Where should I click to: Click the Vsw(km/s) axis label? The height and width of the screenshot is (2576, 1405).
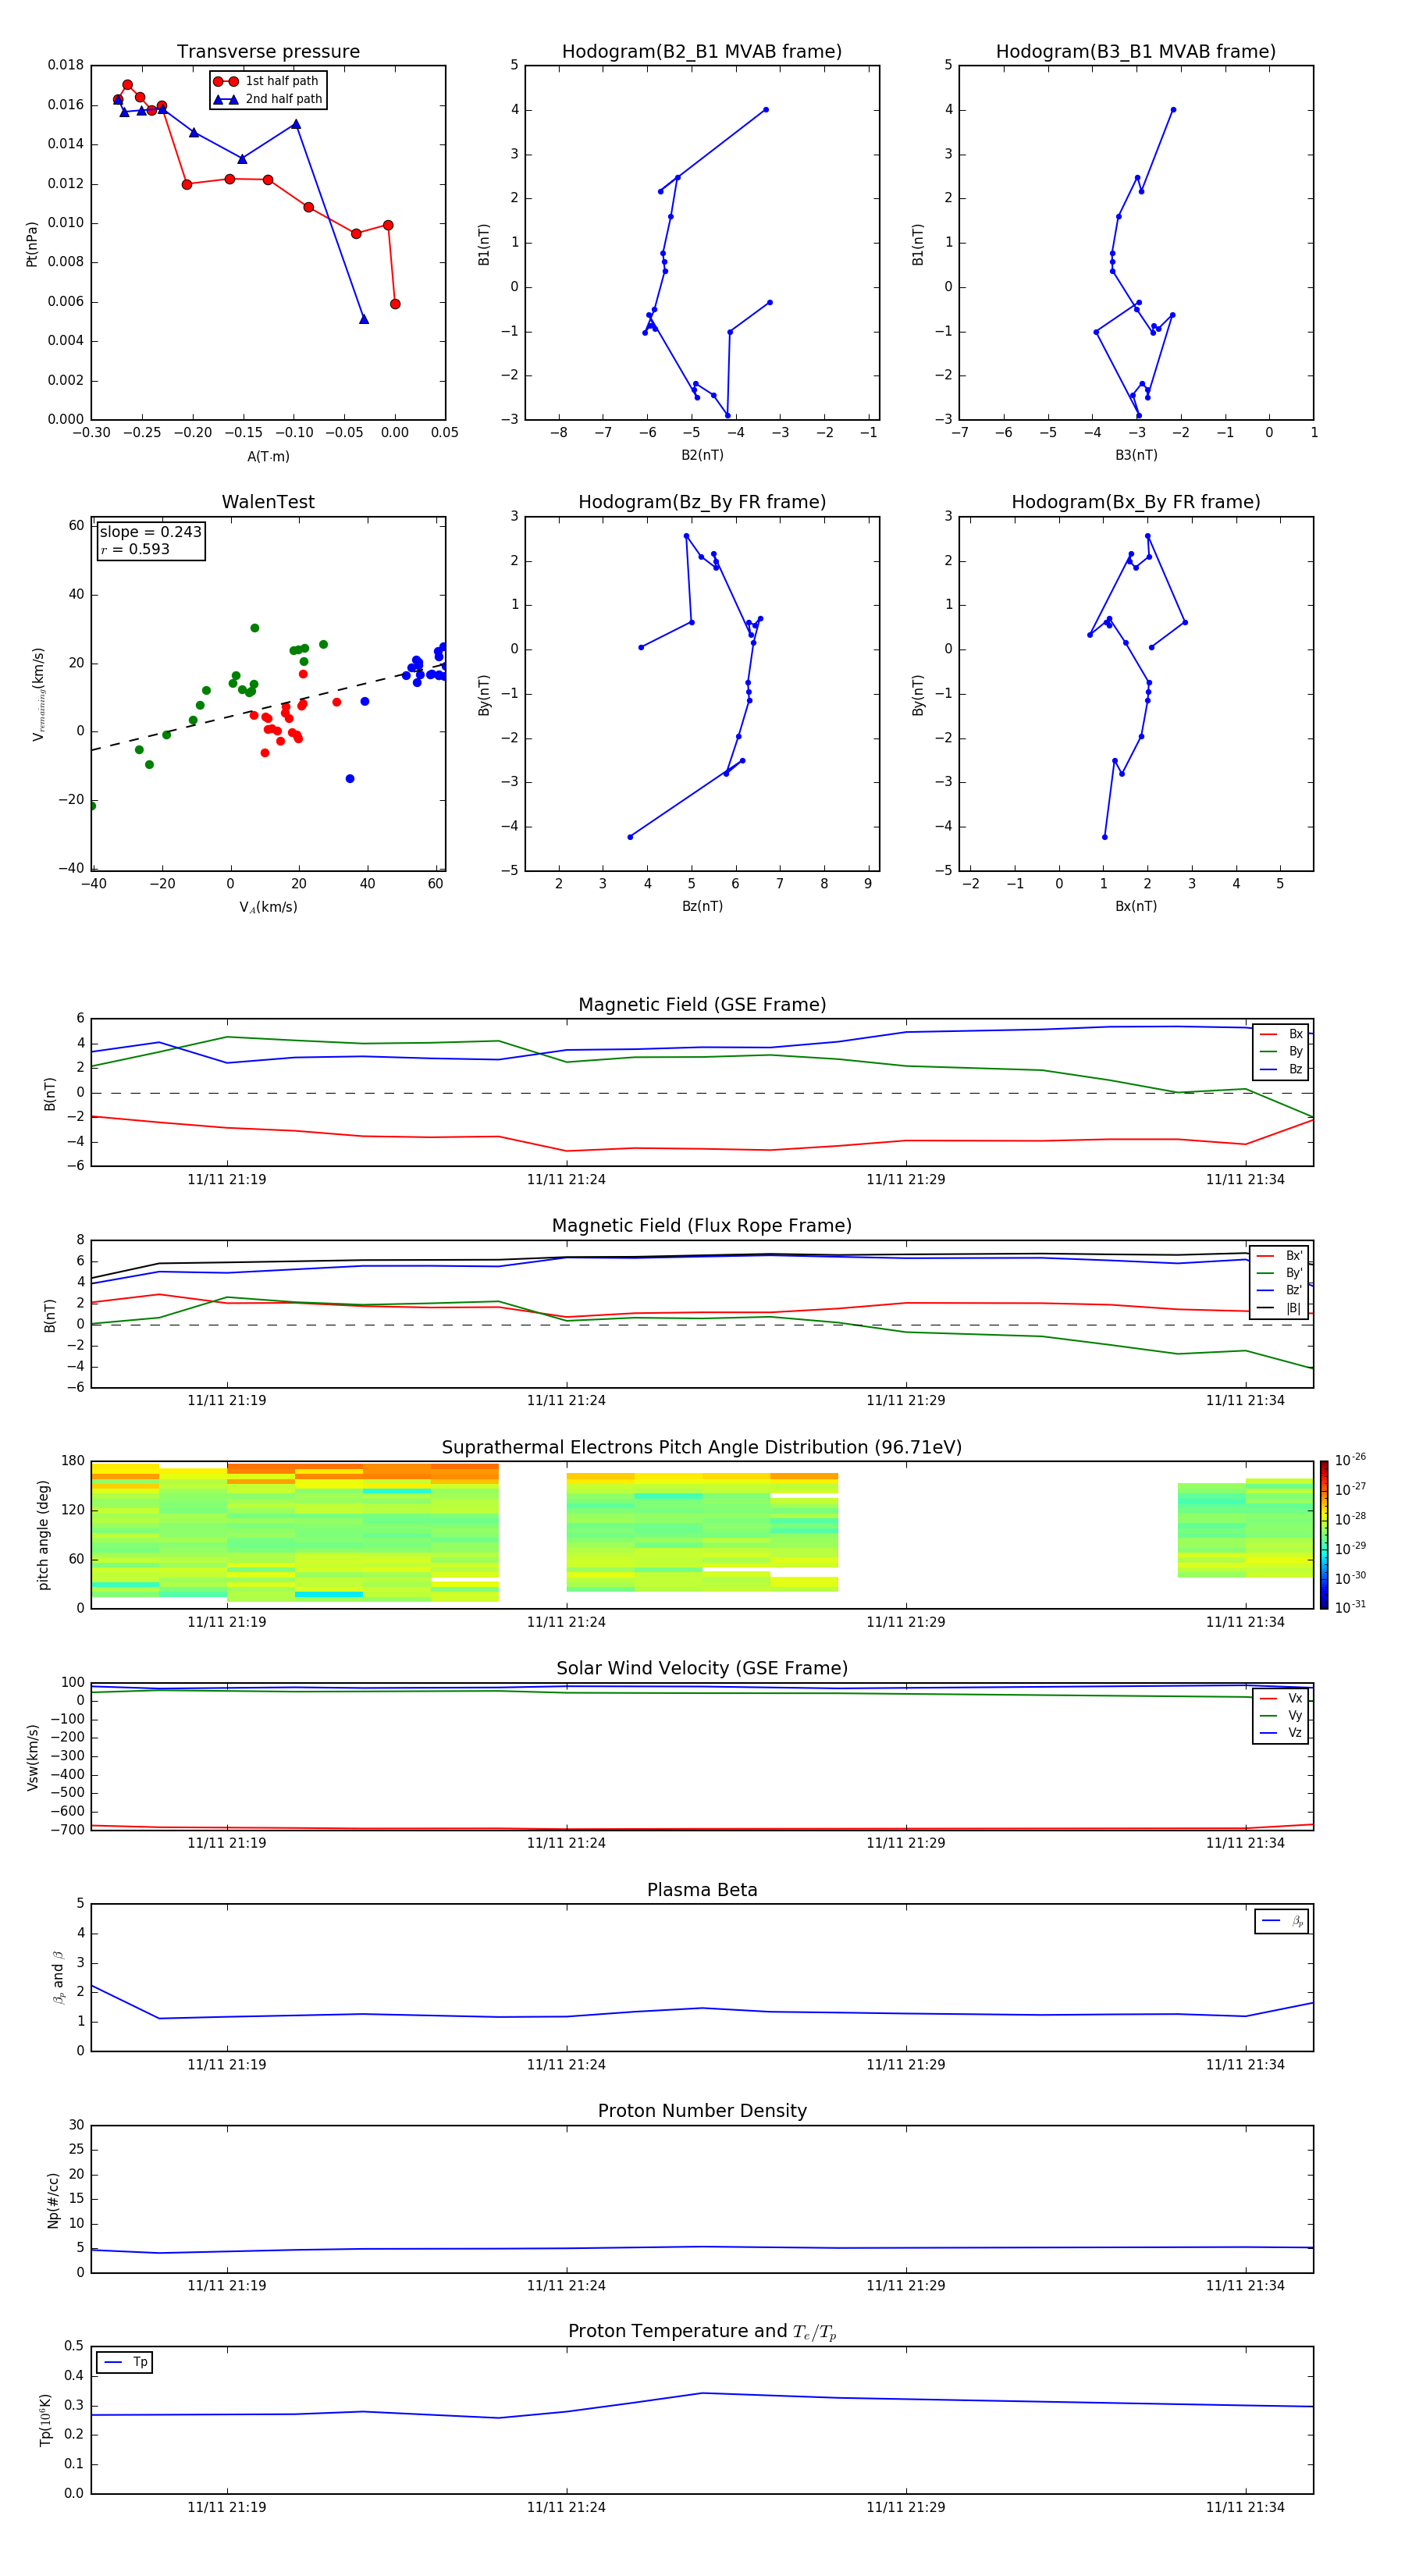click(32, 1757)
